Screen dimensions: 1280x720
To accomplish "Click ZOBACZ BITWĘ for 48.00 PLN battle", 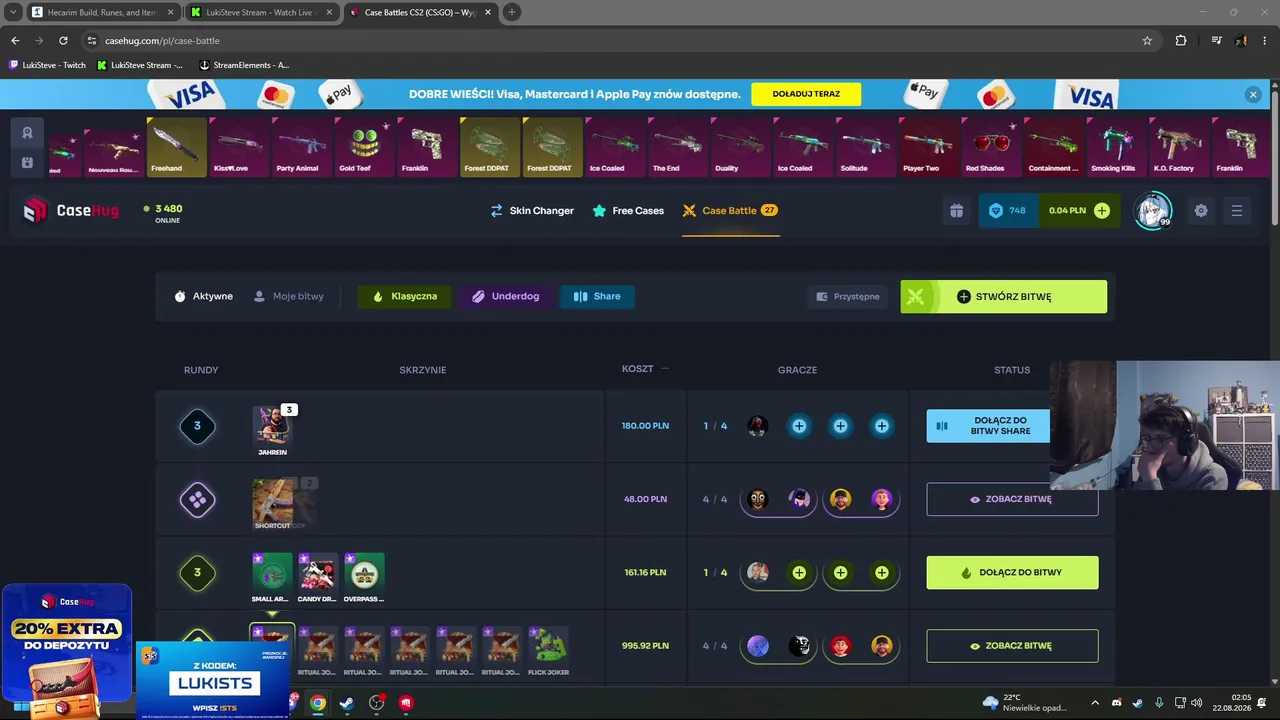I will coord(1012,499).
